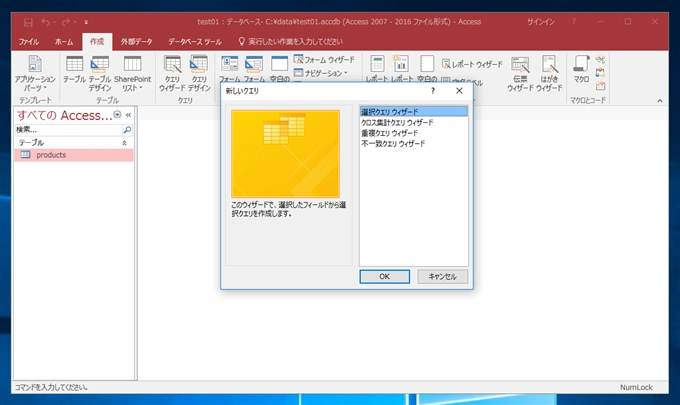Click the レポート (Report) ribbon icon
The image size is (680, 405).
pyautogui.click(x=377, y=68)
